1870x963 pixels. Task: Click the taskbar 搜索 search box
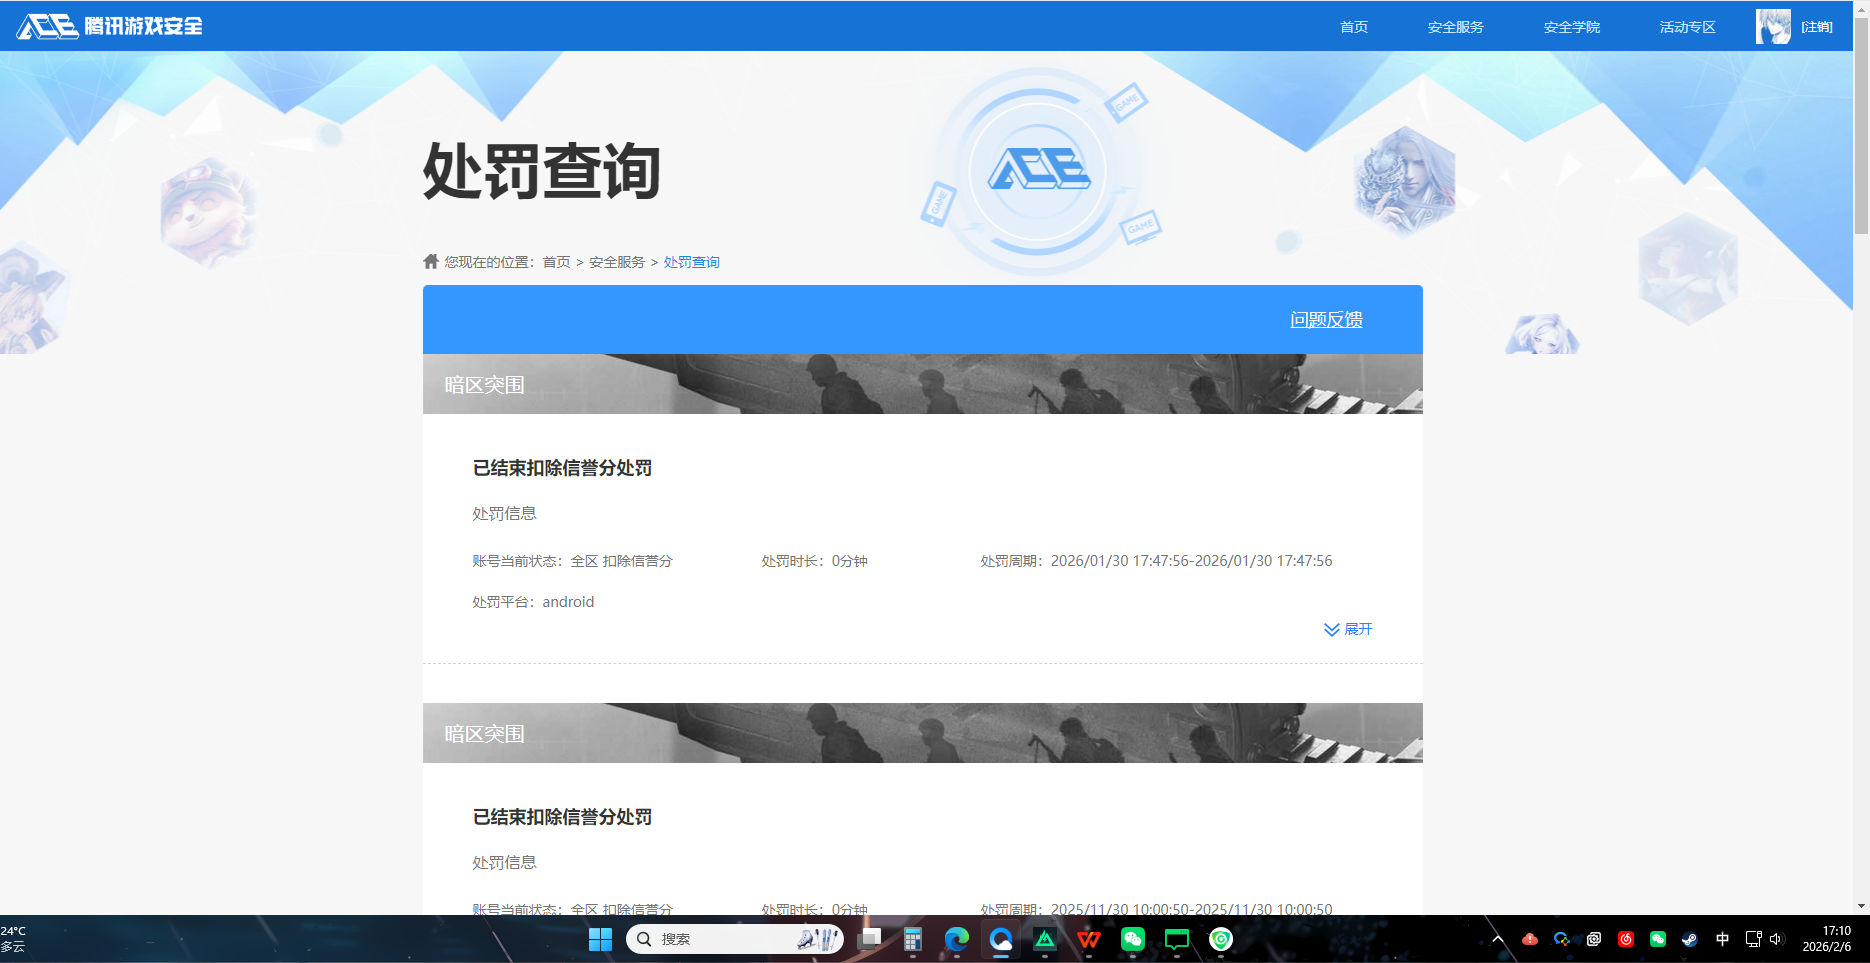735,939
